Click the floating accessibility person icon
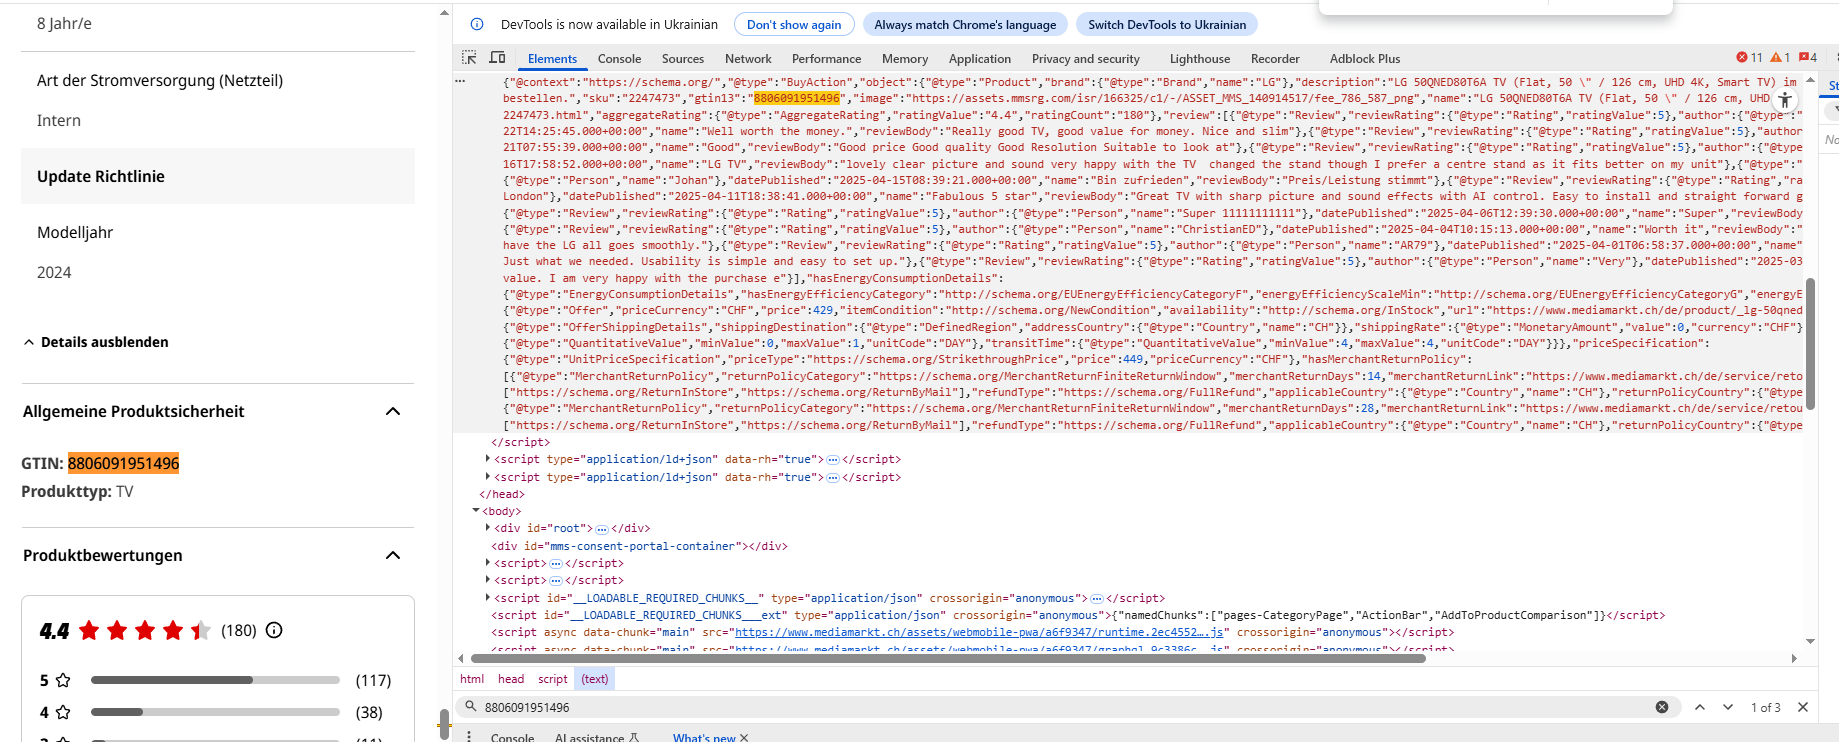This screenshot has height=742, width=1839. point(1785,100)
